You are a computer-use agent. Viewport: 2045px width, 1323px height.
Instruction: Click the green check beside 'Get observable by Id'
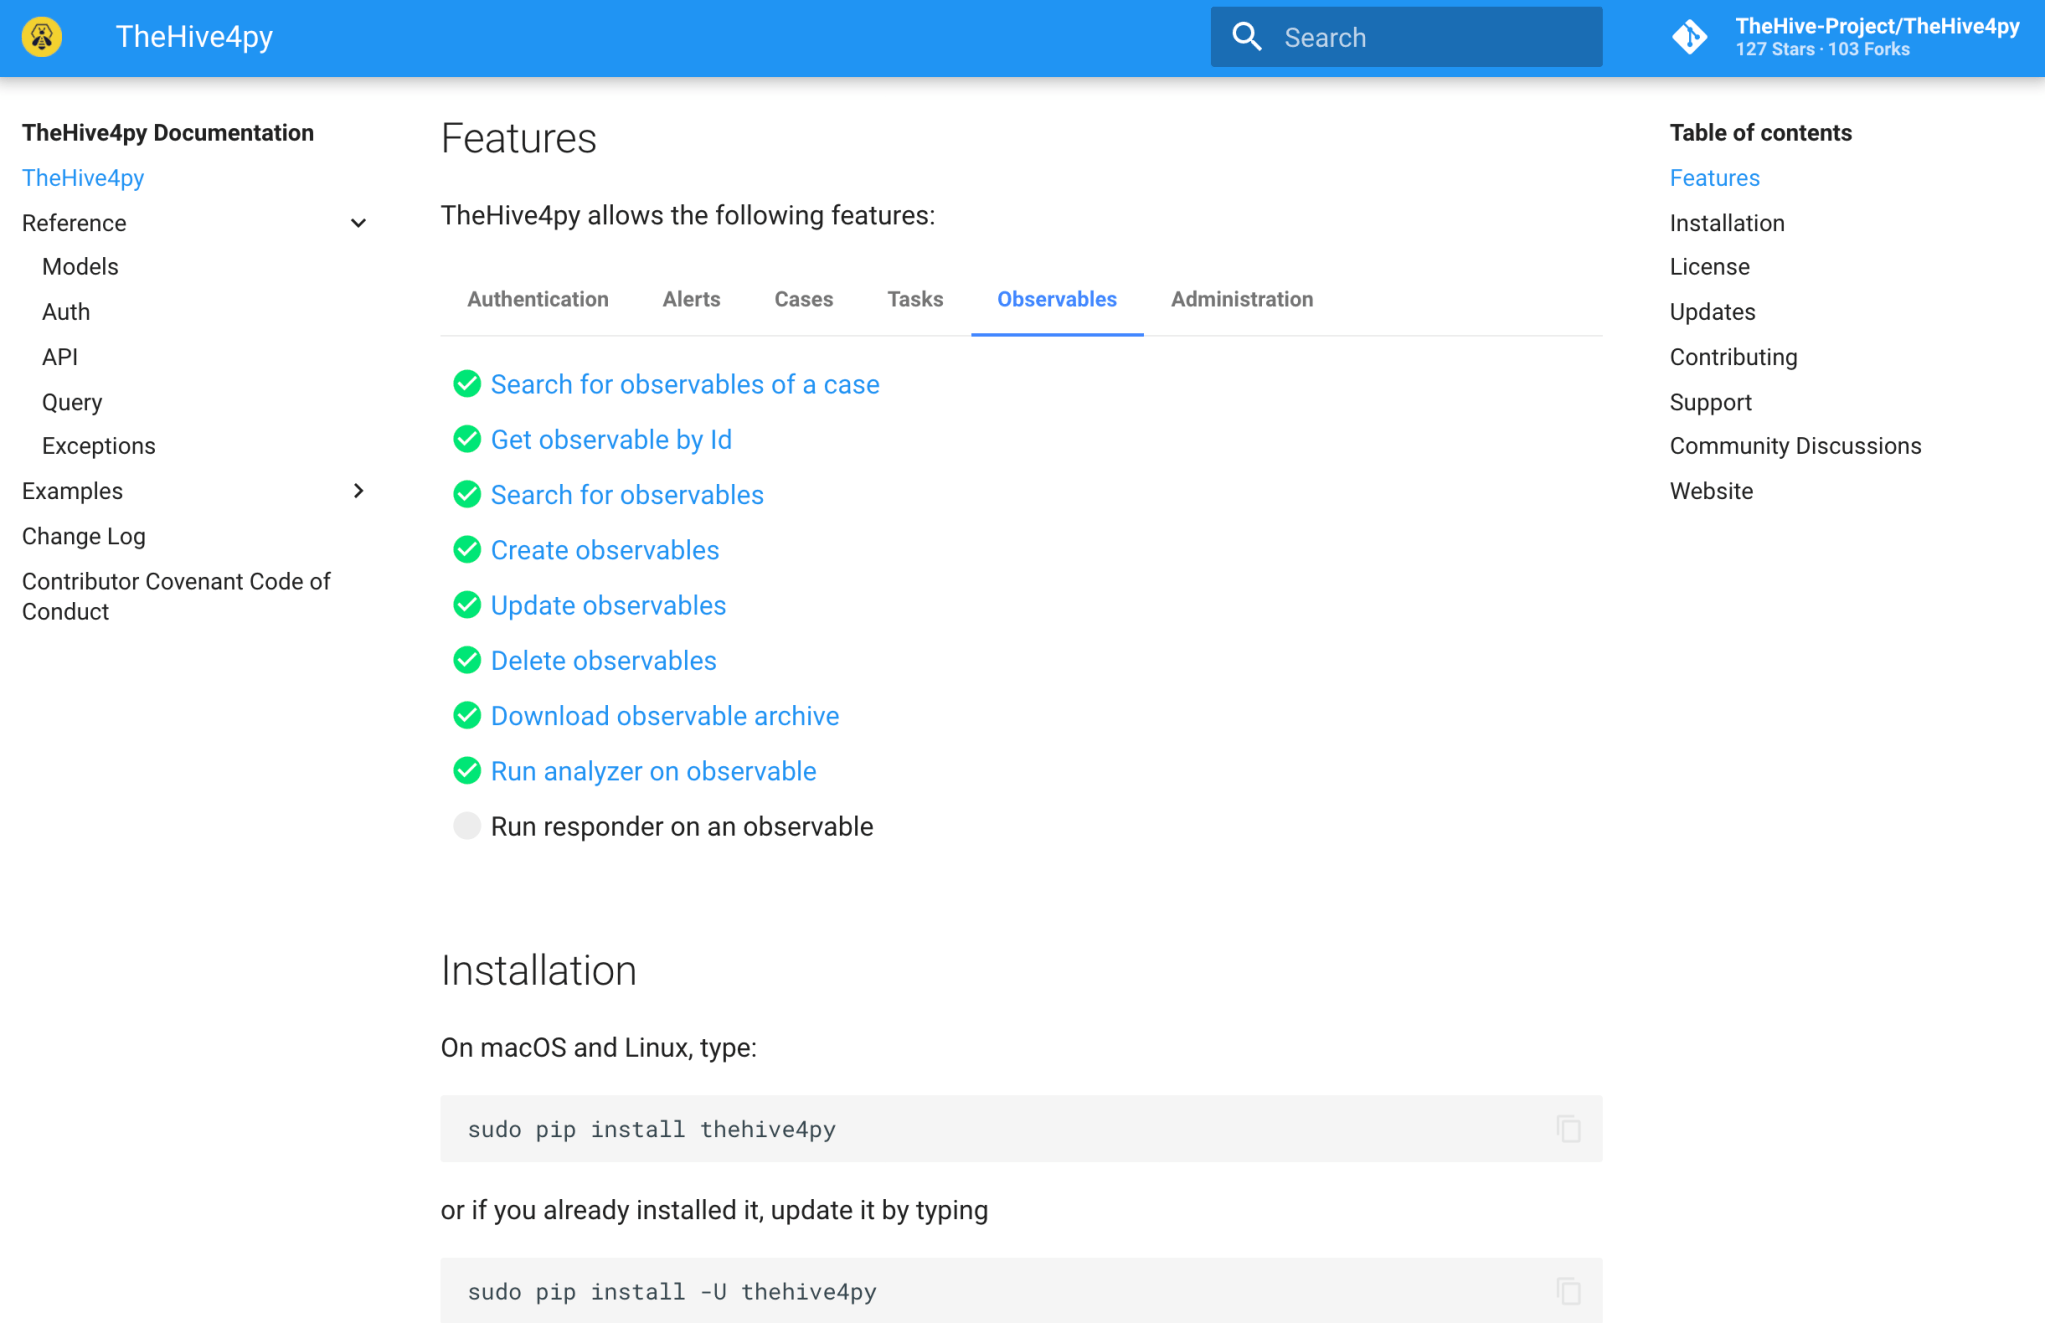pyautogui.click(x=467, y=439)
